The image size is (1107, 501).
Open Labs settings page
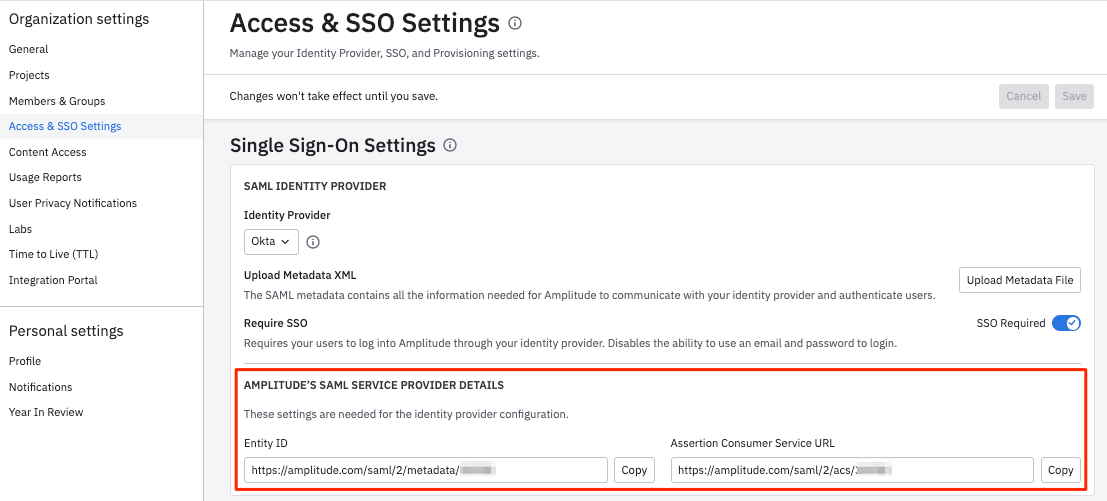pyautogui.click(x=21, y=229)
